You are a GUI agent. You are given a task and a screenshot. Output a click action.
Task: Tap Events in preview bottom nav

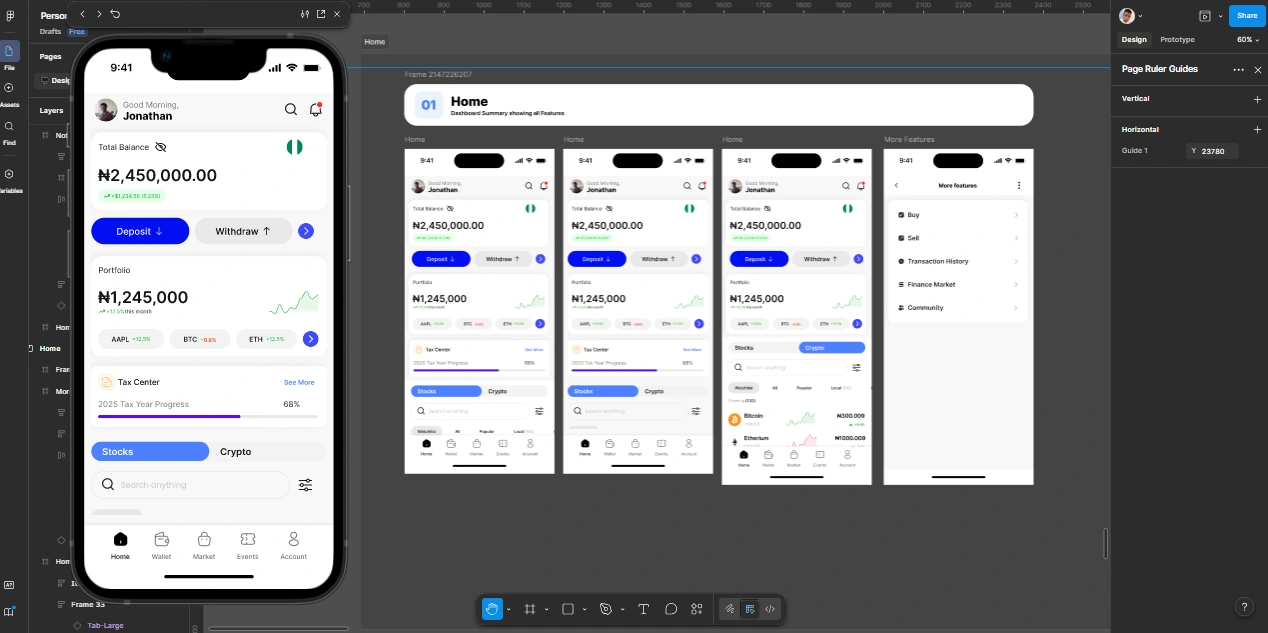248,545
